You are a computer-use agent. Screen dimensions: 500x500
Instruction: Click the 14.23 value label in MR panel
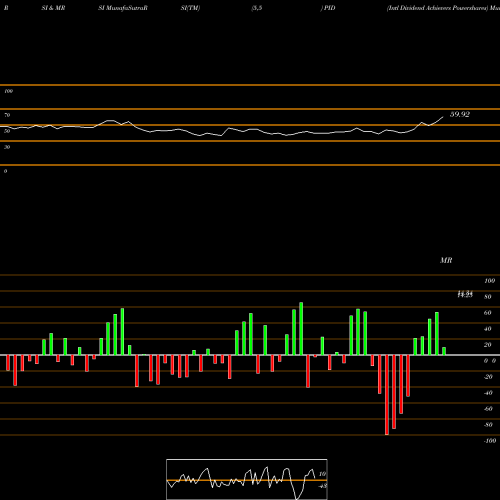(x=465, y=295)
